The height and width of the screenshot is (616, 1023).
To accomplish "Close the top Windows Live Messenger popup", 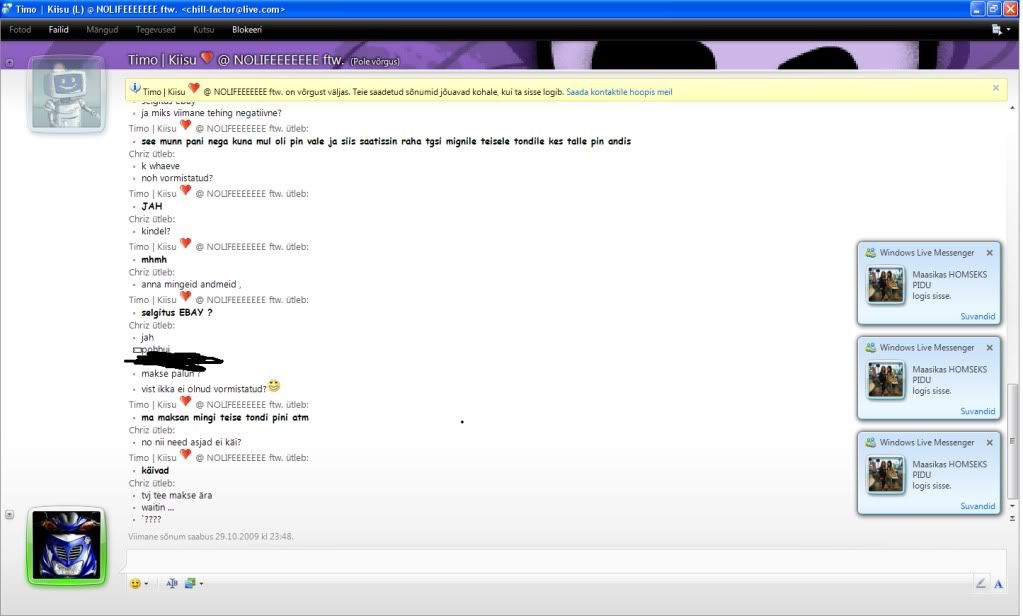I will [x=990, y=253].
